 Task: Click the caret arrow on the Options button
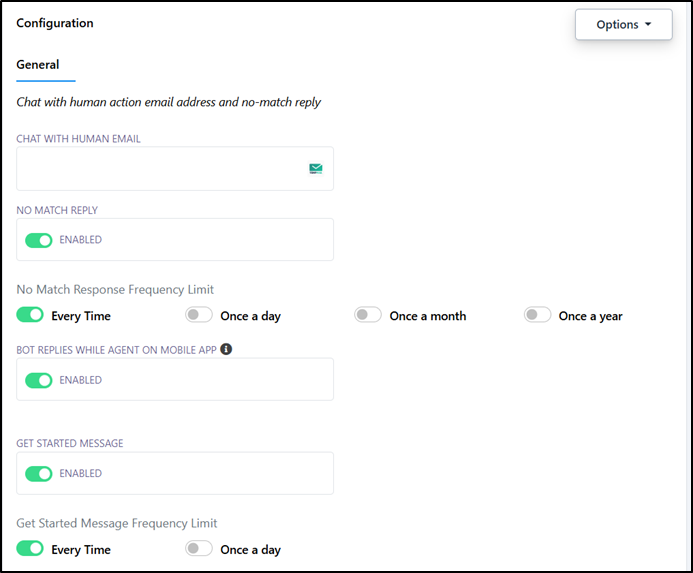coord(648,25)
